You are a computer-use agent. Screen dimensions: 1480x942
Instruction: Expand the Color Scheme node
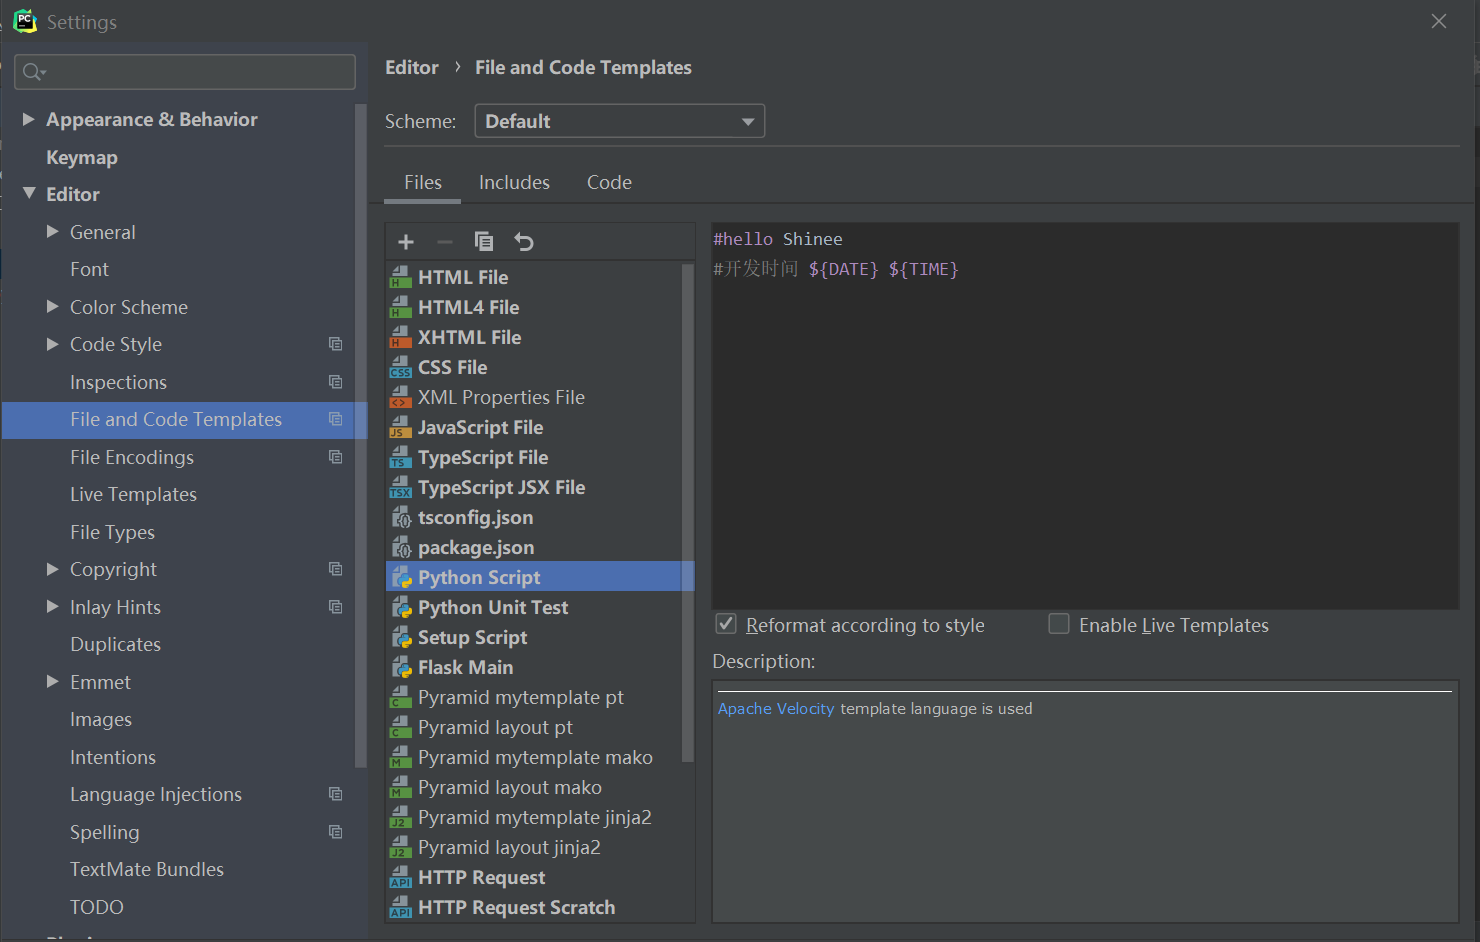pos(52,306)
